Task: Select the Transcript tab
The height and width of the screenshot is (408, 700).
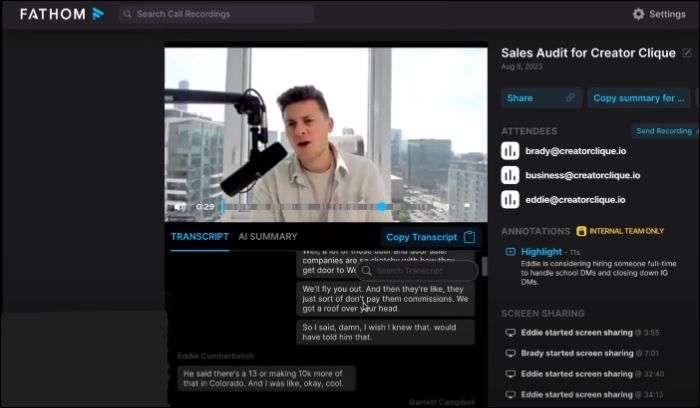Action: click(x=200, y=237)
